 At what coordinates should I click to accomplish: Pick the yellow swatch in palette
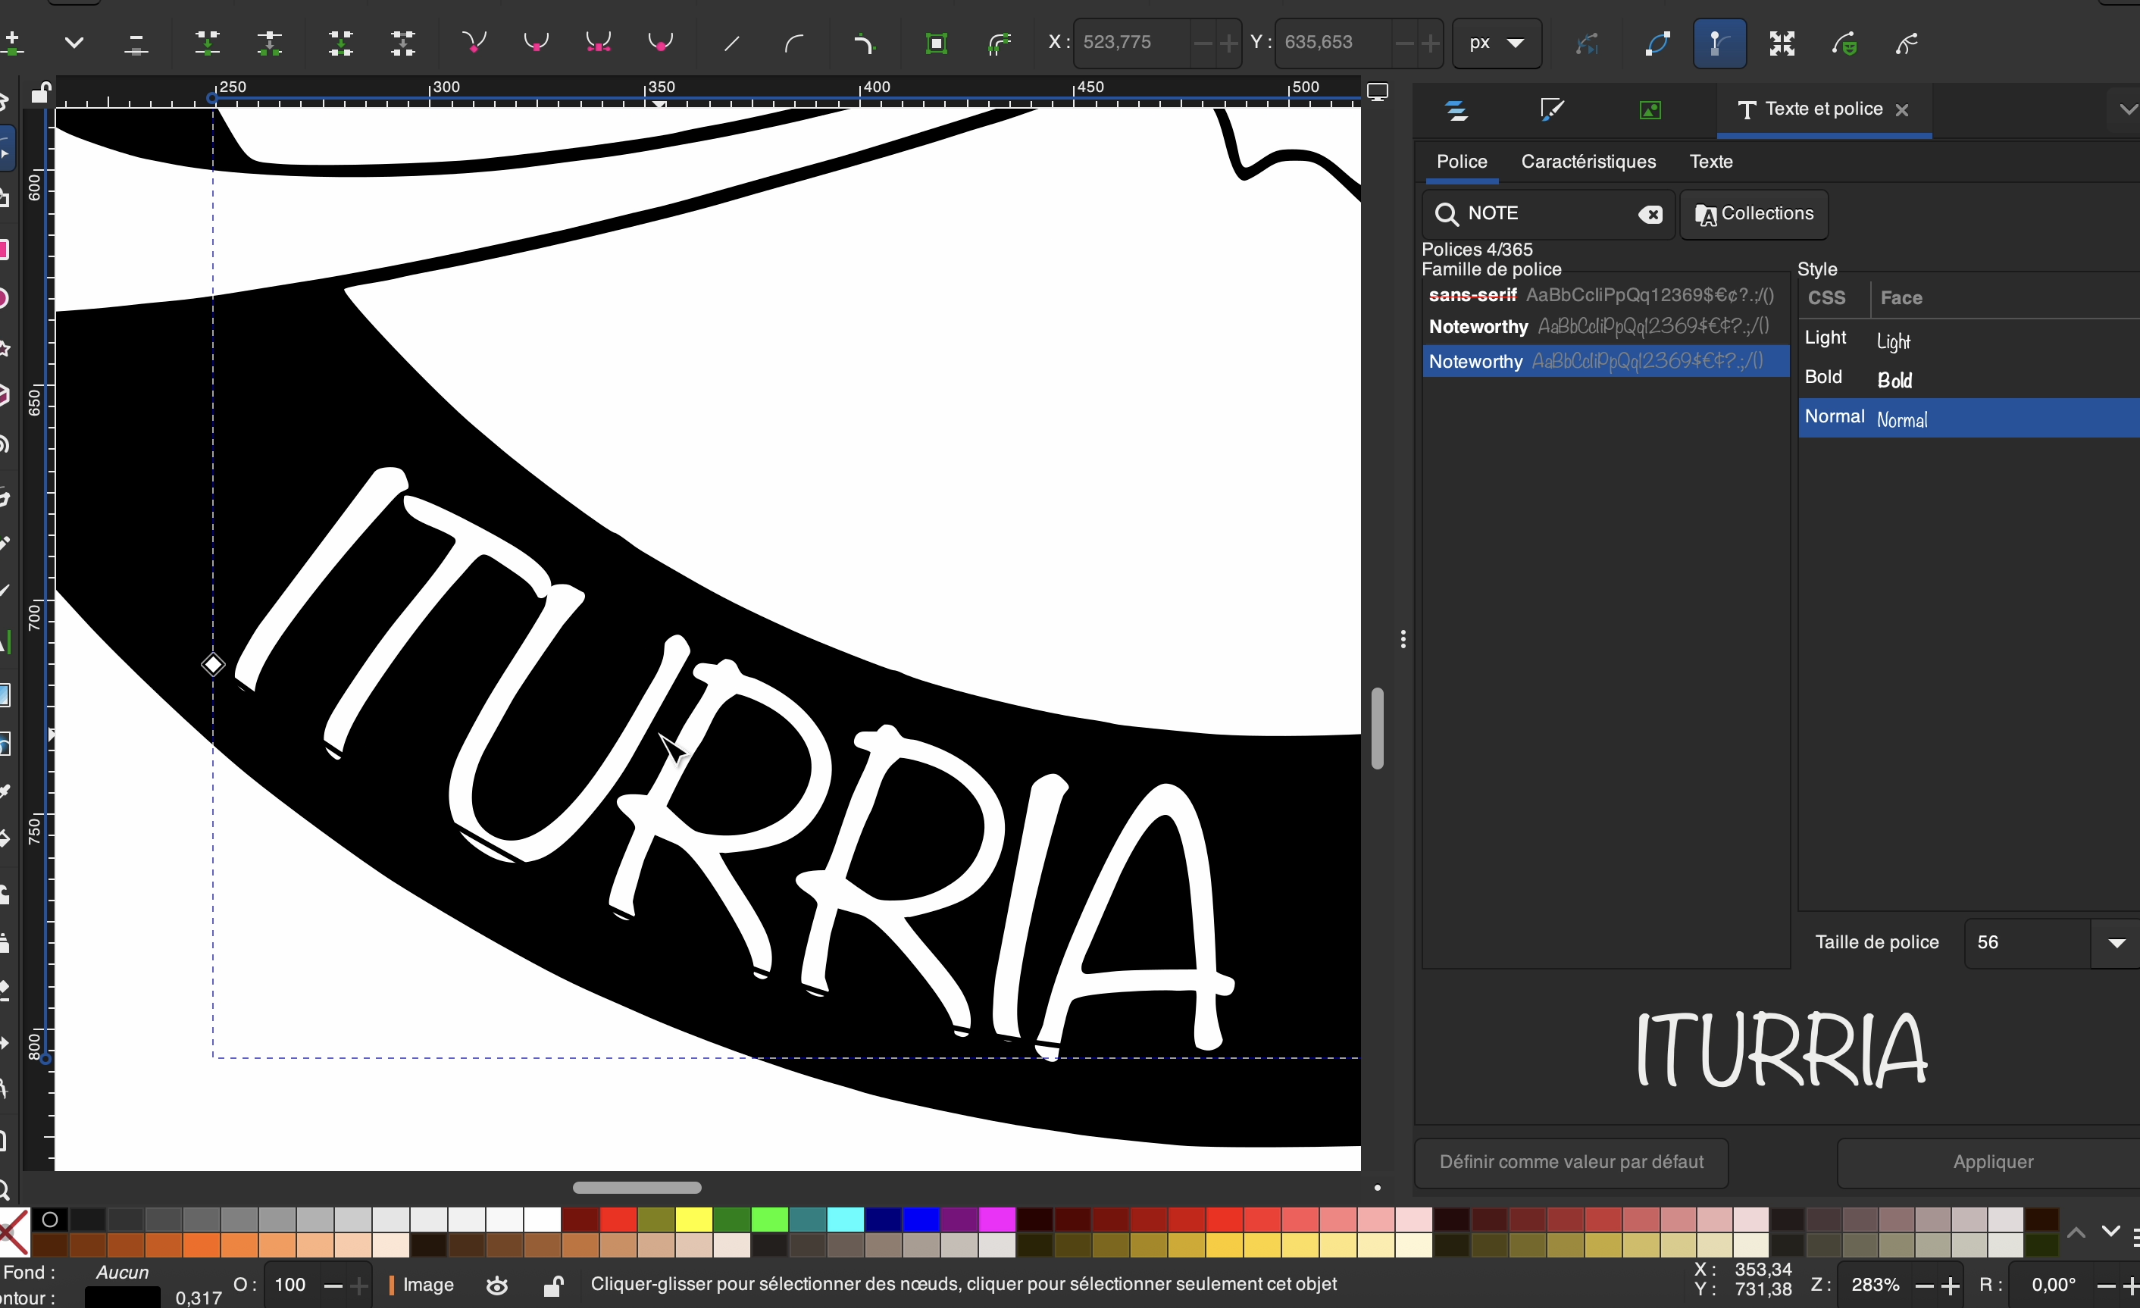(x=692, y=1219)
